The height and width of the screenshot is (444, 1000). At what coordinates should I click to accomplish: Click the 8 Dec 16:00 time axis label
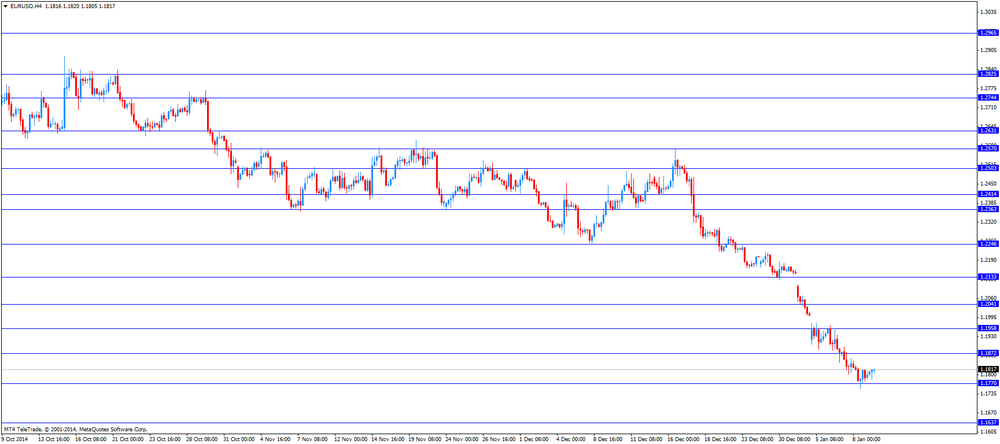(610, 440)
